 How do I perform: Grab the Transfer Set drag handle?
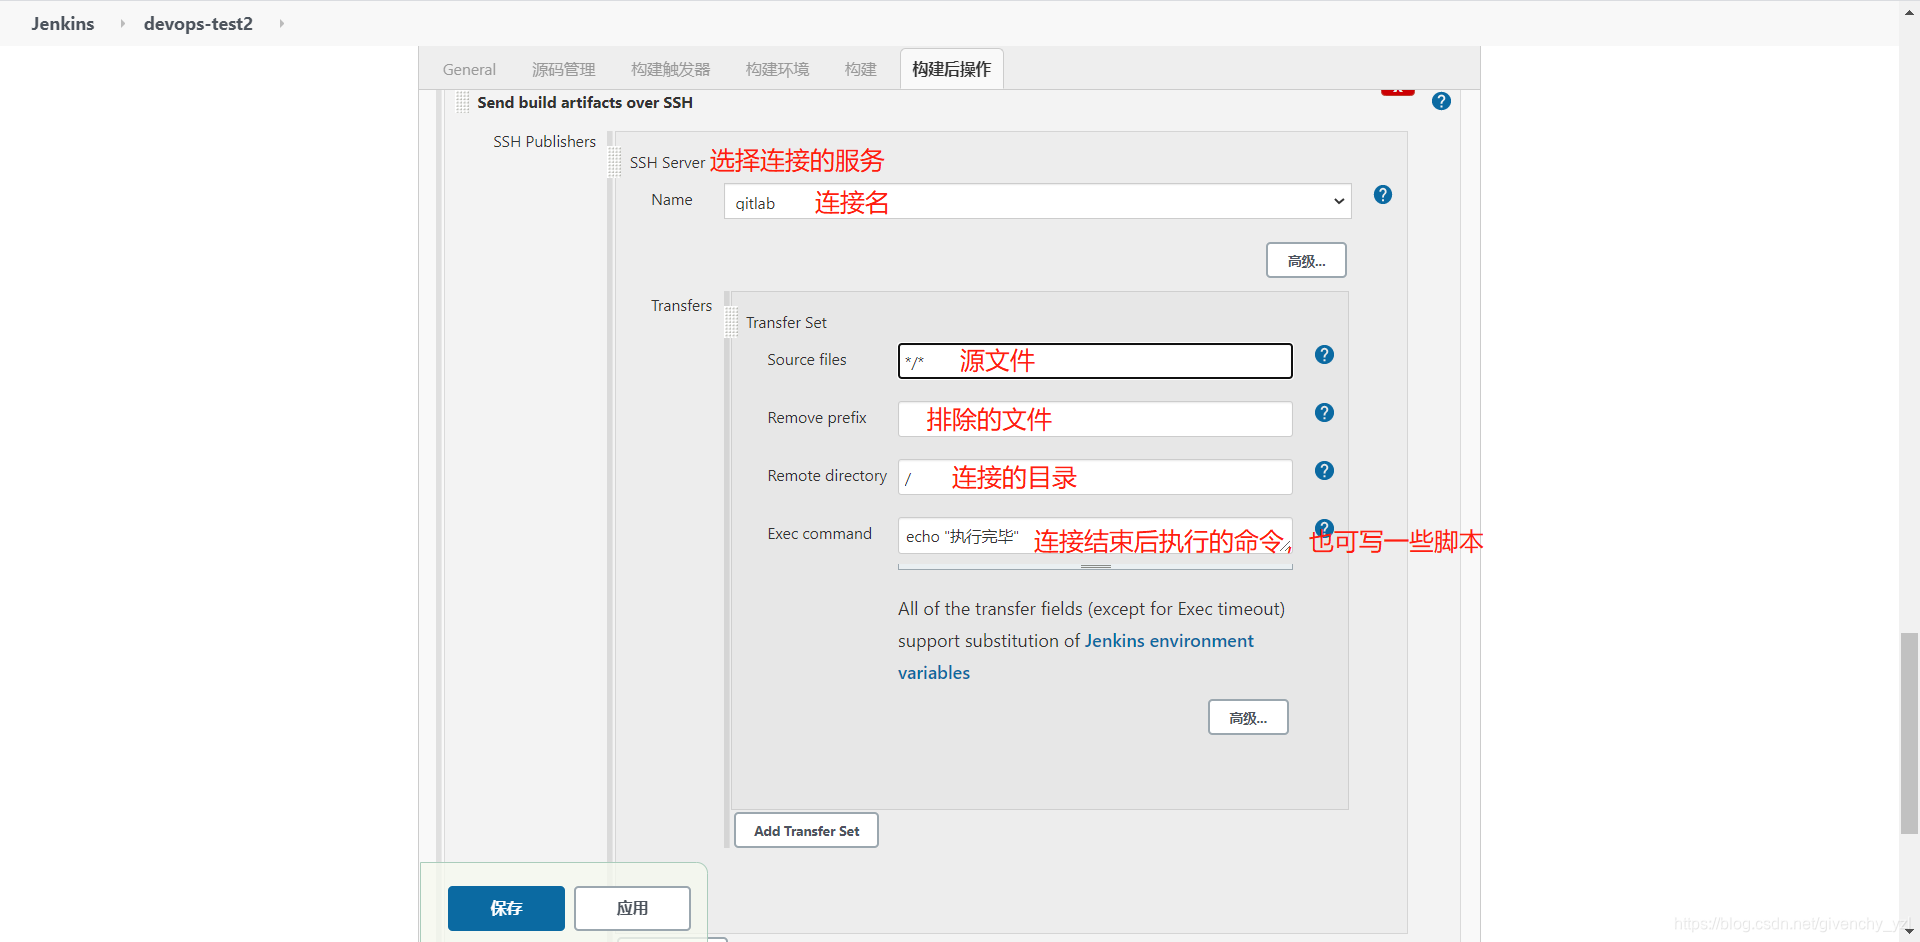731,322
